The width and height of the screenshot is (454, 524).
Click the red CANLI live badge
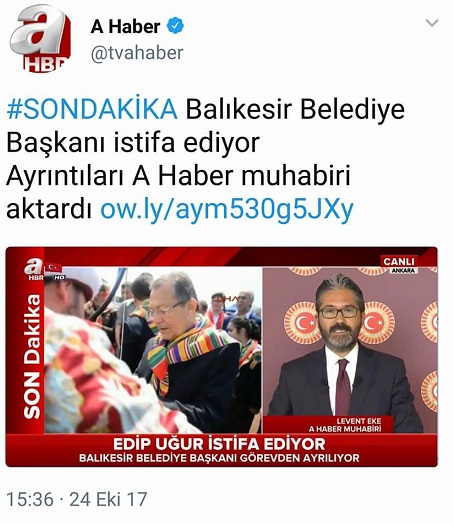click(399, 261)
